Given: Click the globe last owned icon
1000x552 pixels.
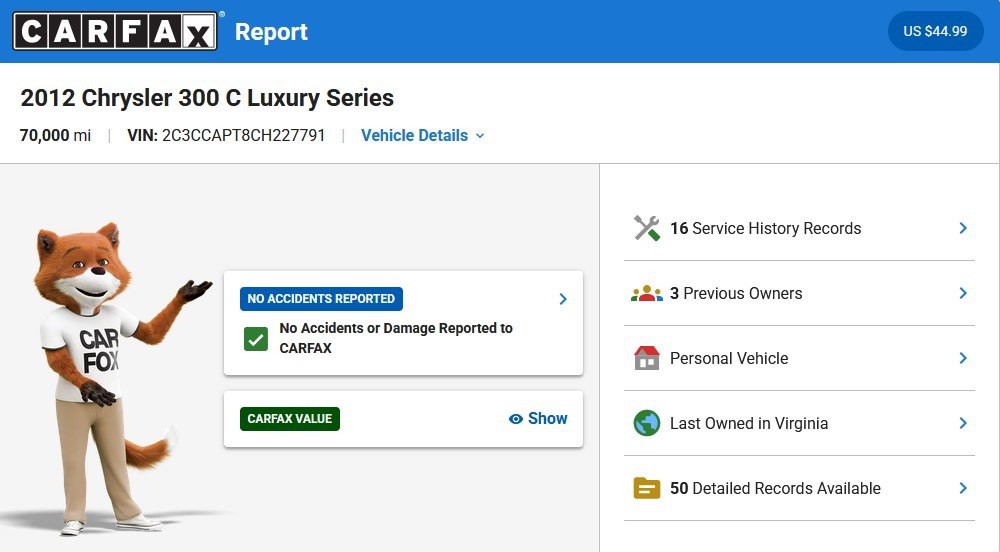Looking at the screenshot, I should point(647,423).
